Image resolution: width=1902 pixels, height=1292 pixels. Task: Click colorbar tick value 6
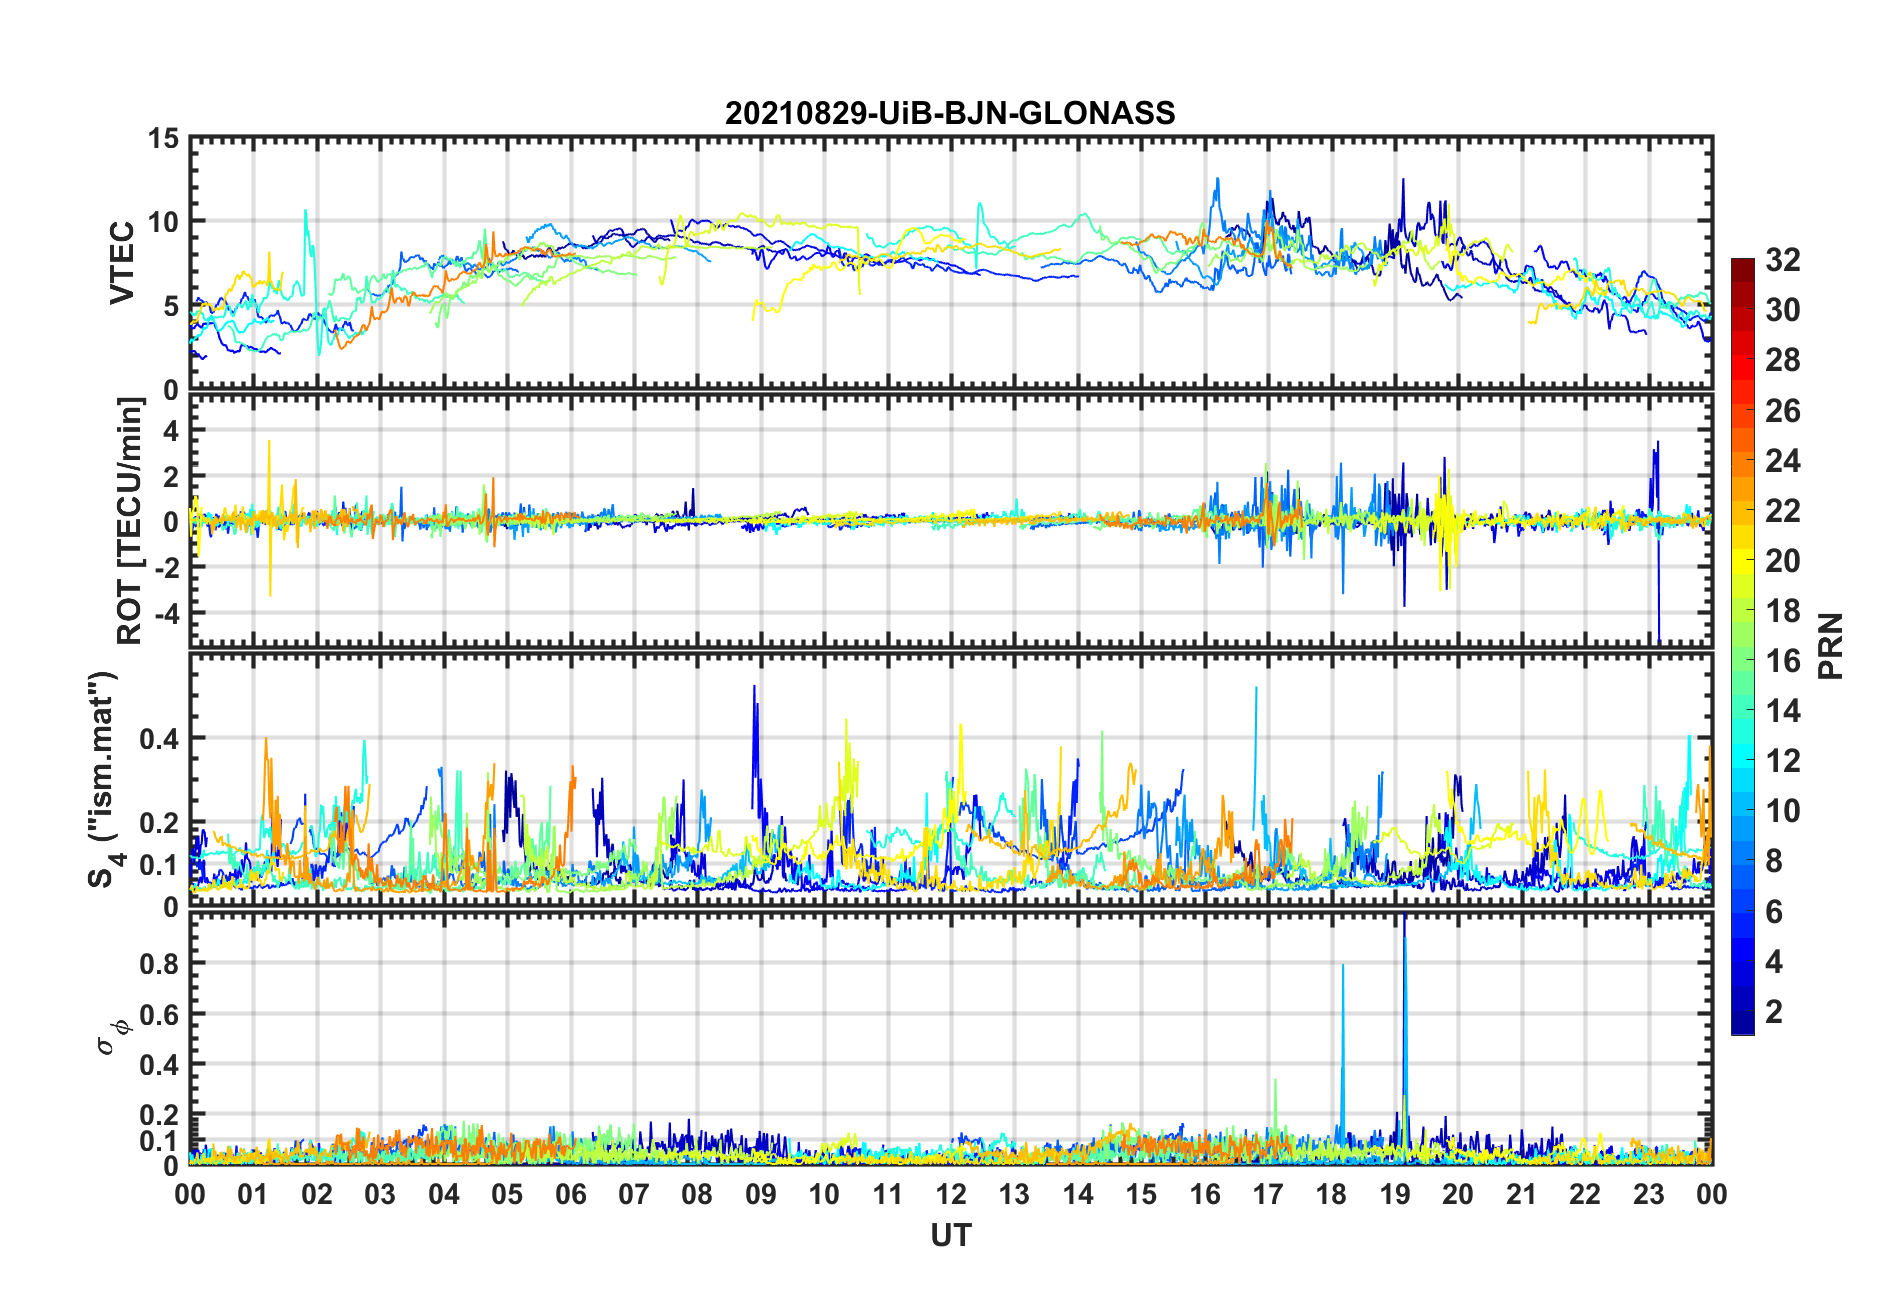(x=1774, y=911)
